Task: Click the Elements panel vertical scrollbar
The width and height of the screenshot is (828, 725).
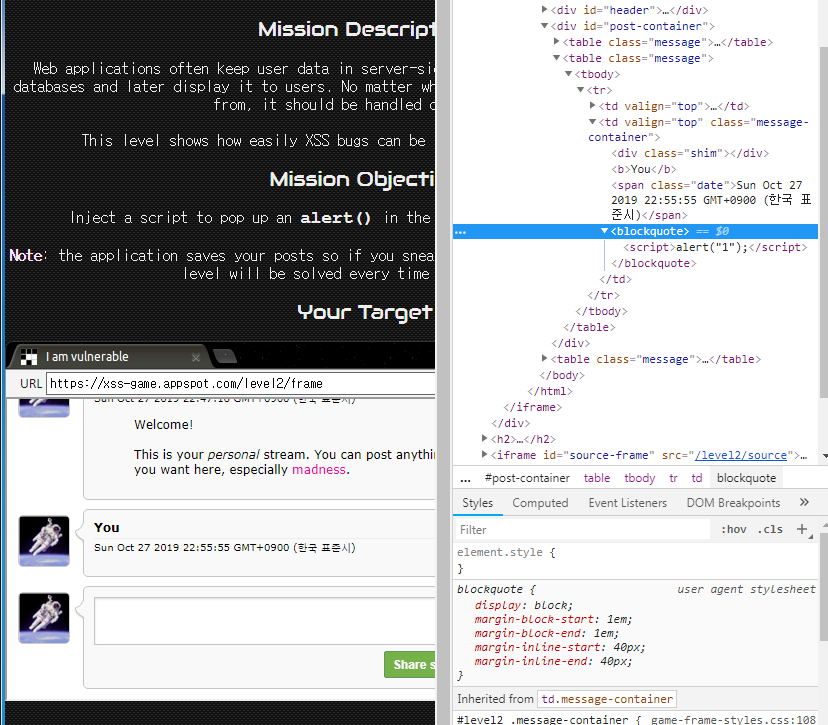Action: coord(824,222)
